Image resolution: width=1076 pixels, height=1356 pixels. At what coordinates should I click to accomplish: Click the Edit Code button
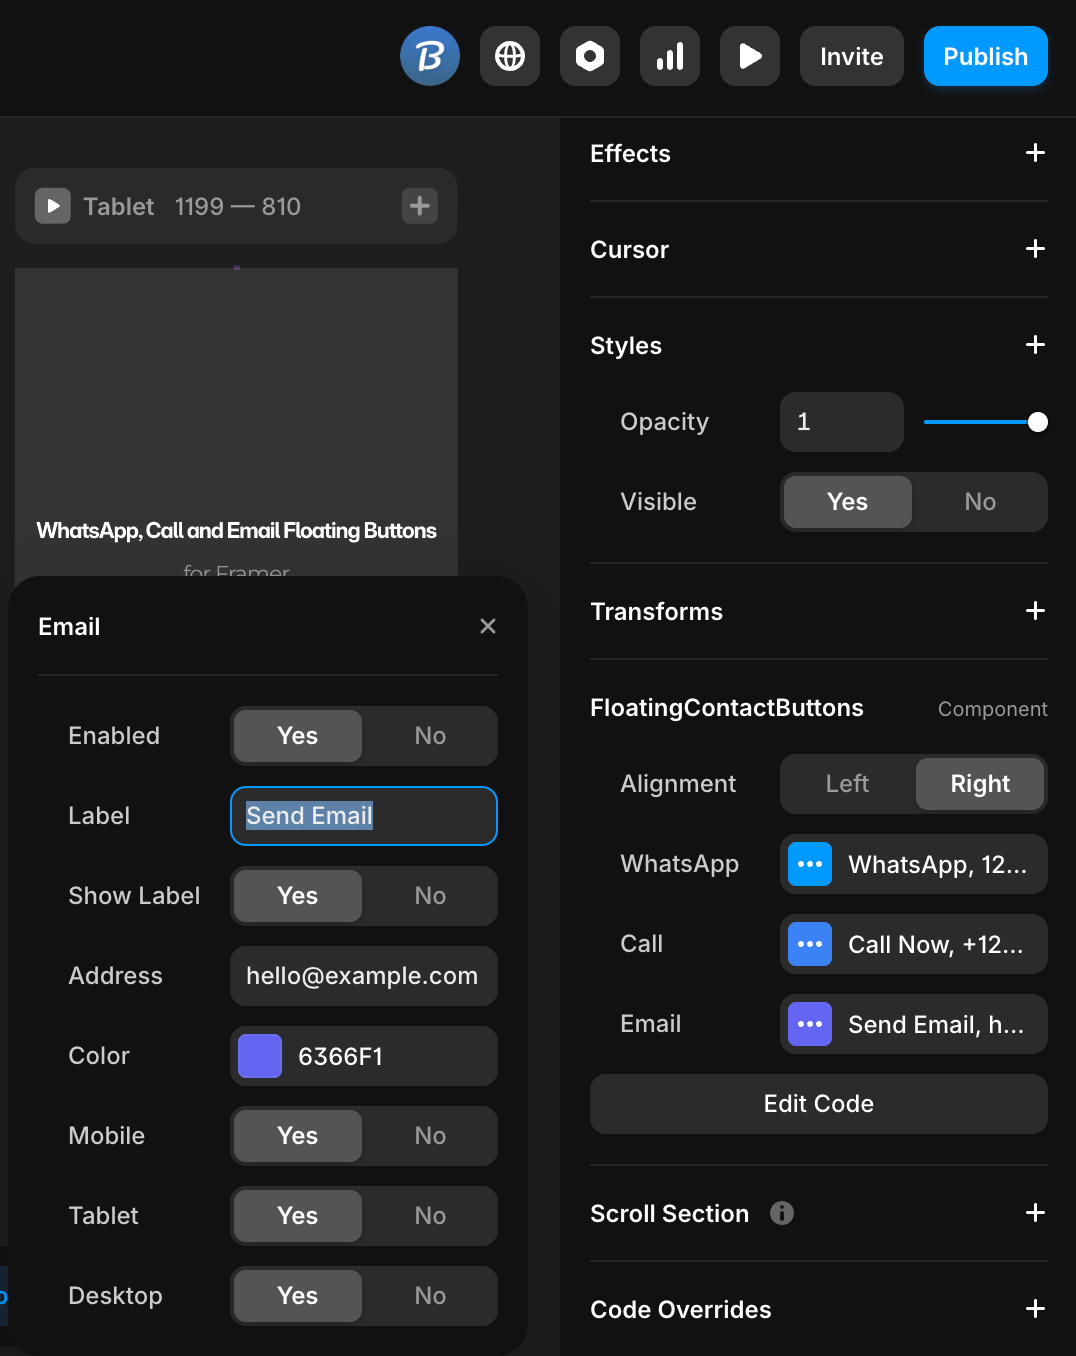tap(818, 1104)
